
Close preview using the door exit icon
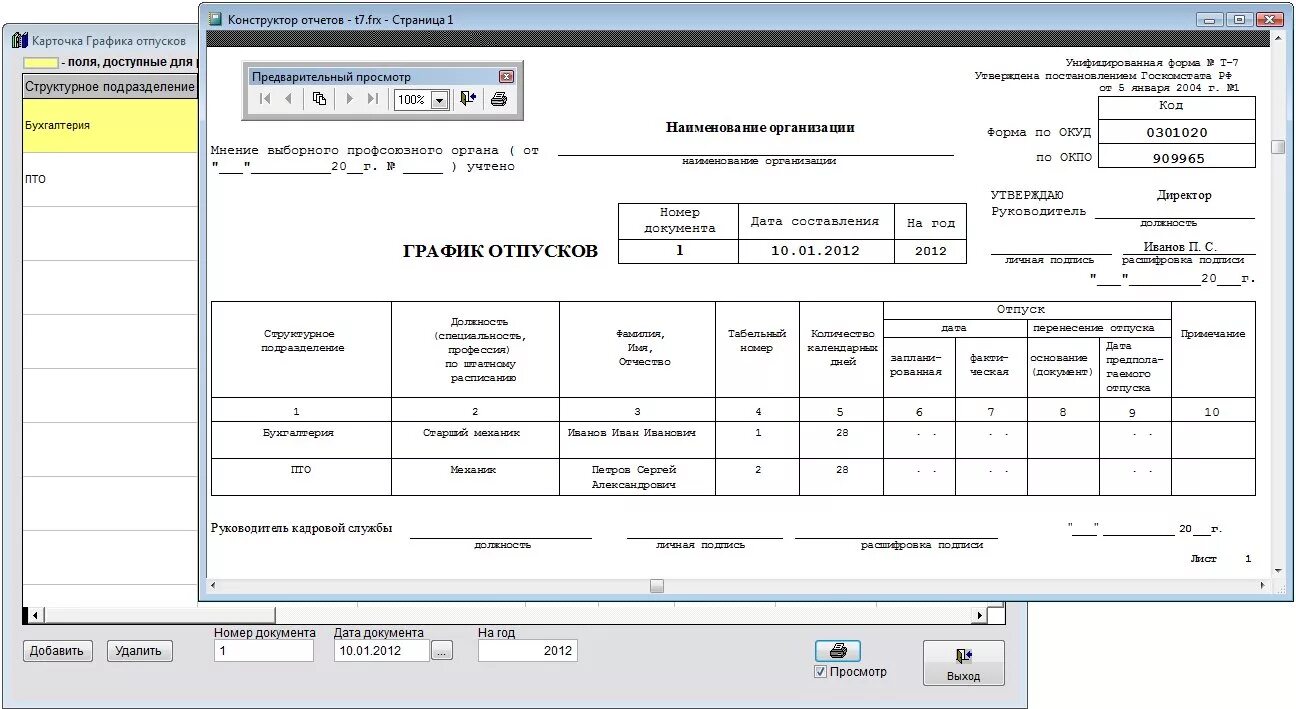(468, 99)
